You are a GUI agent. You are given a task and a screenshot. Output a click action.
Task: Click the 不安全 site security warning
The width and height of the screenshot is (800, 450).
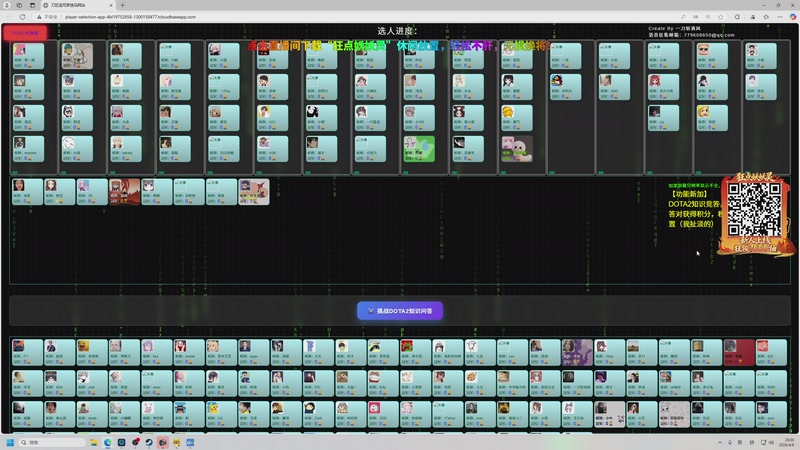47,17
